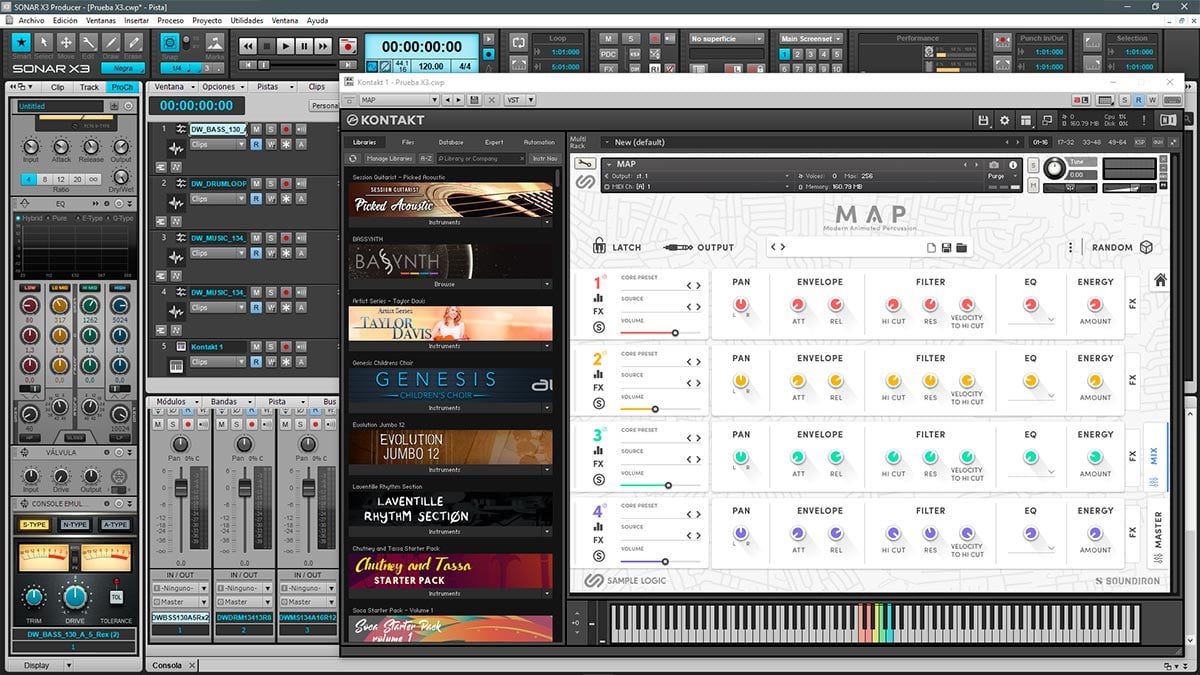Open the Utilidades menu
This screenshot has width=1200, height=675.
tap(247, 20)
